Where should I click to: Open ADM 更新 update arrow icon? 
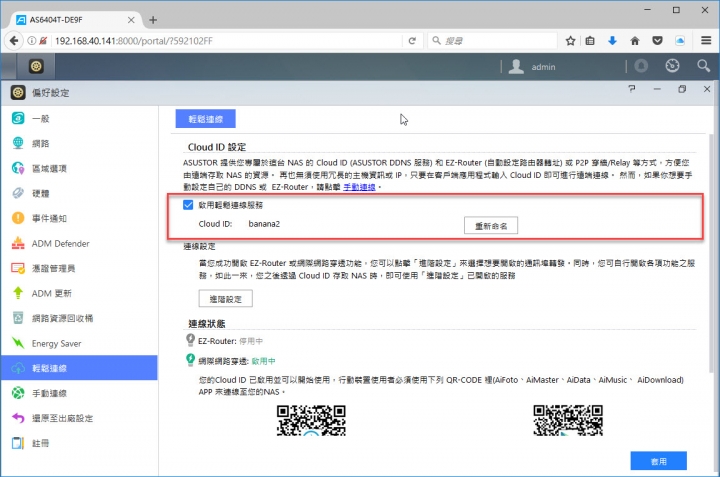18,293
